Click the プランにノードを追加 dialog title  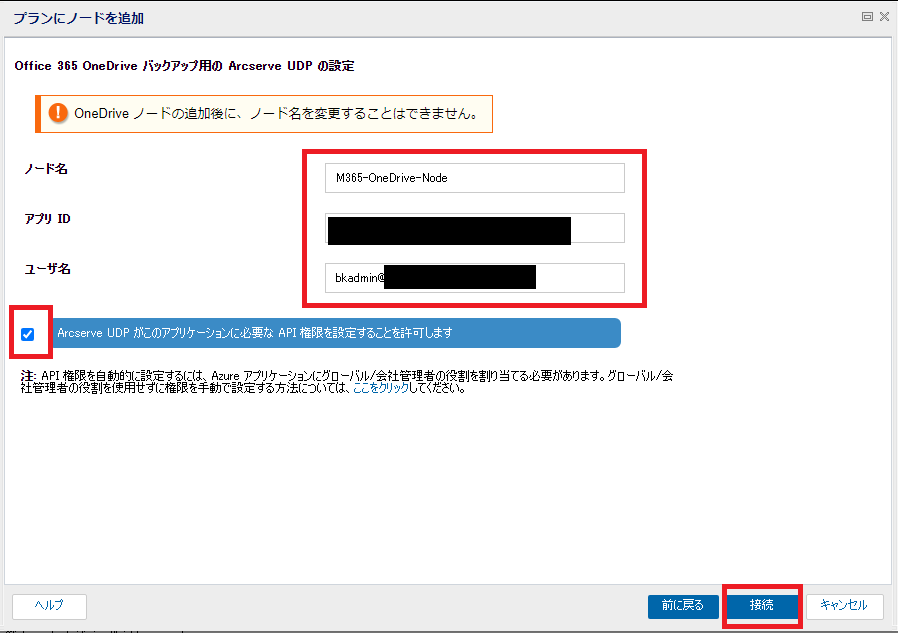78,18
